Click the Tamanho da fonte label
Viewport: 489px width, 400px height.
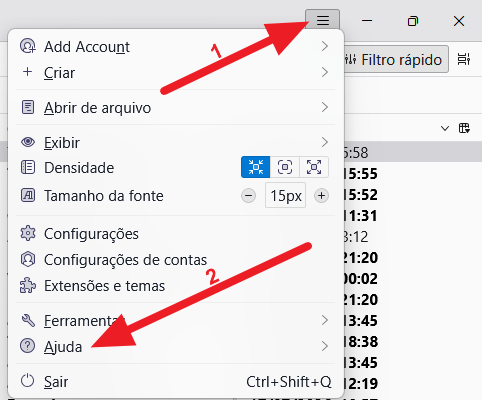point(104,196)
